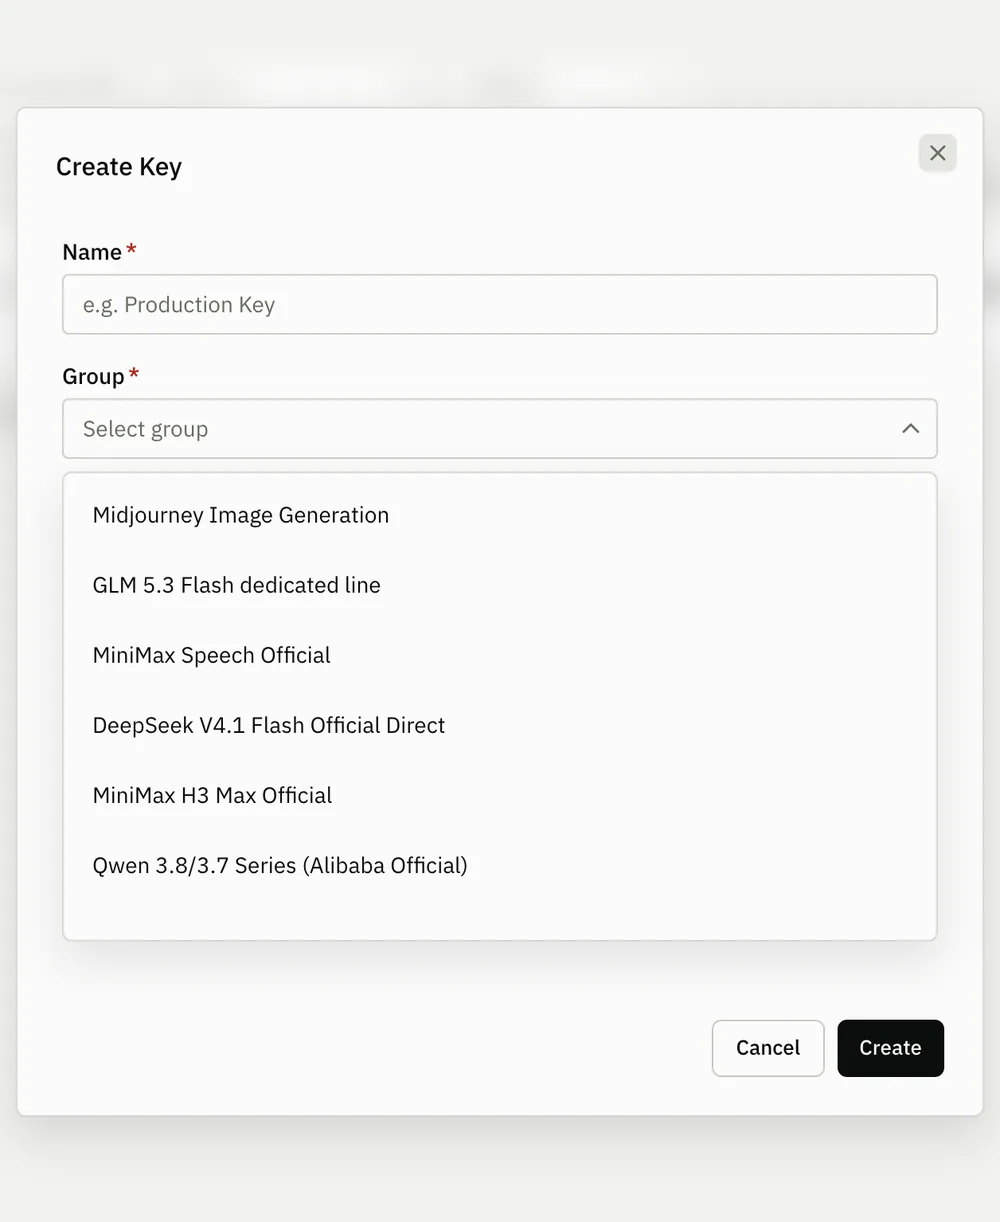Pick DeepSeek V4.1 Flash Official Direct
The height and width of the screenshot is (1222, 1000).
(500, 725)
